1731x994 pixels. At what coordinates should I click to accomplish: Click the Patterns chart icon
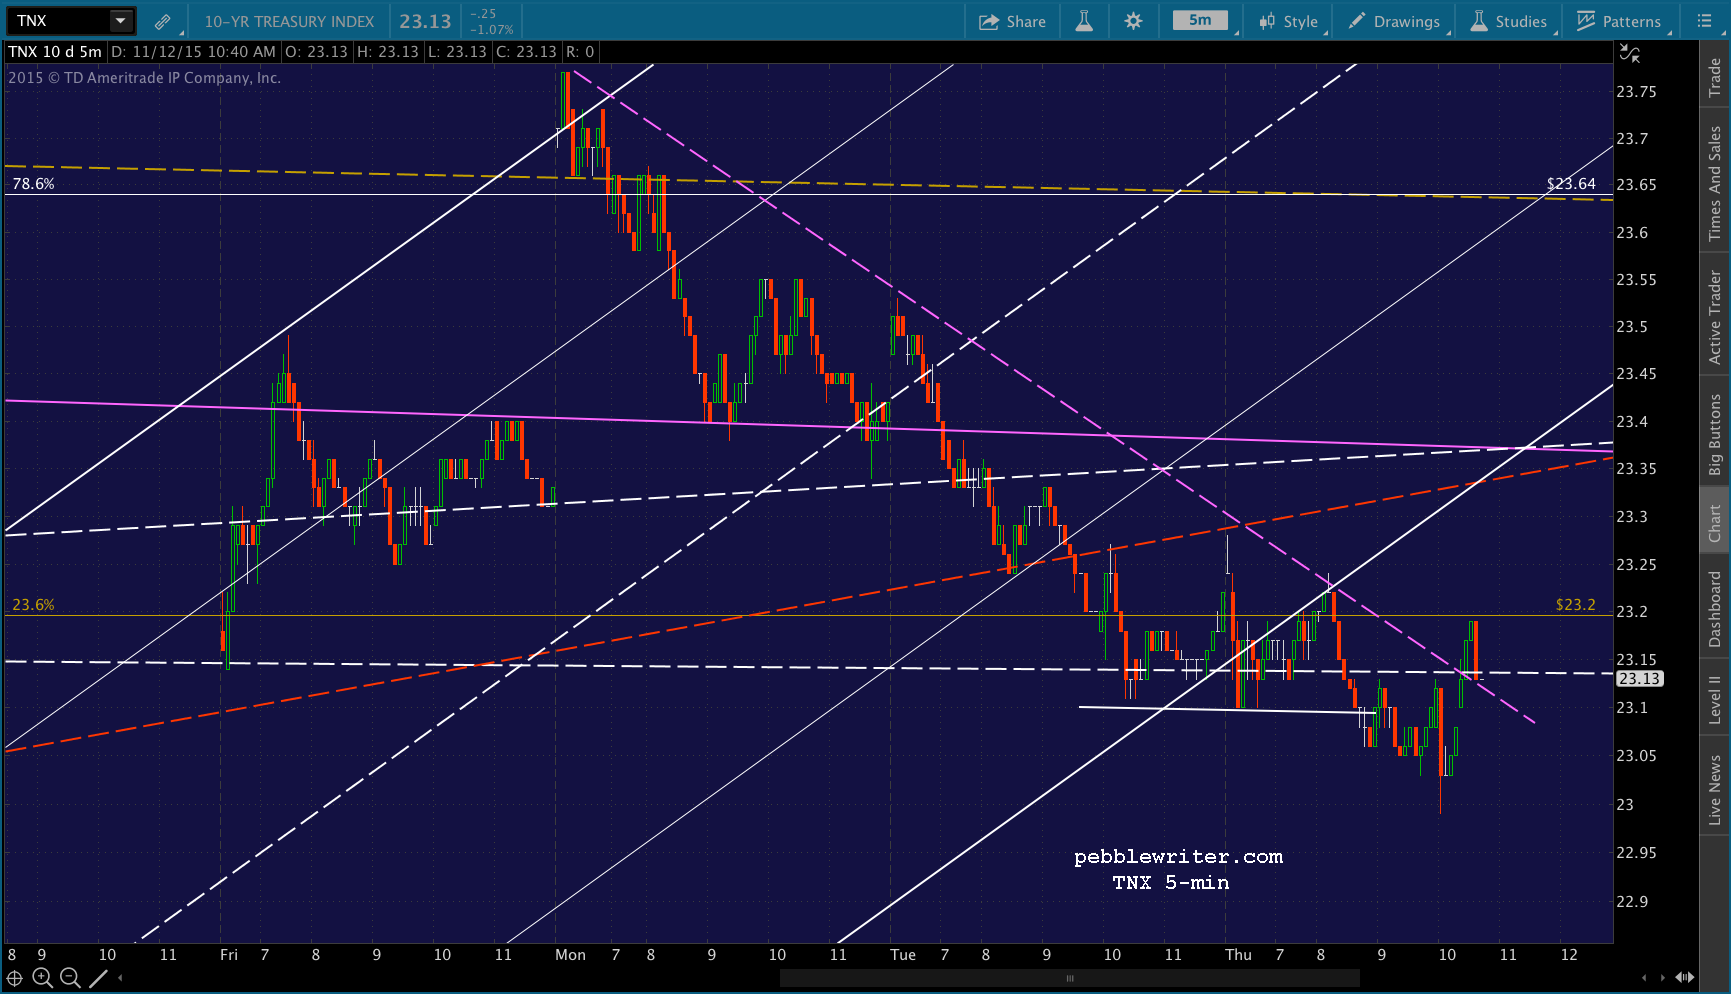[1586, 21]
